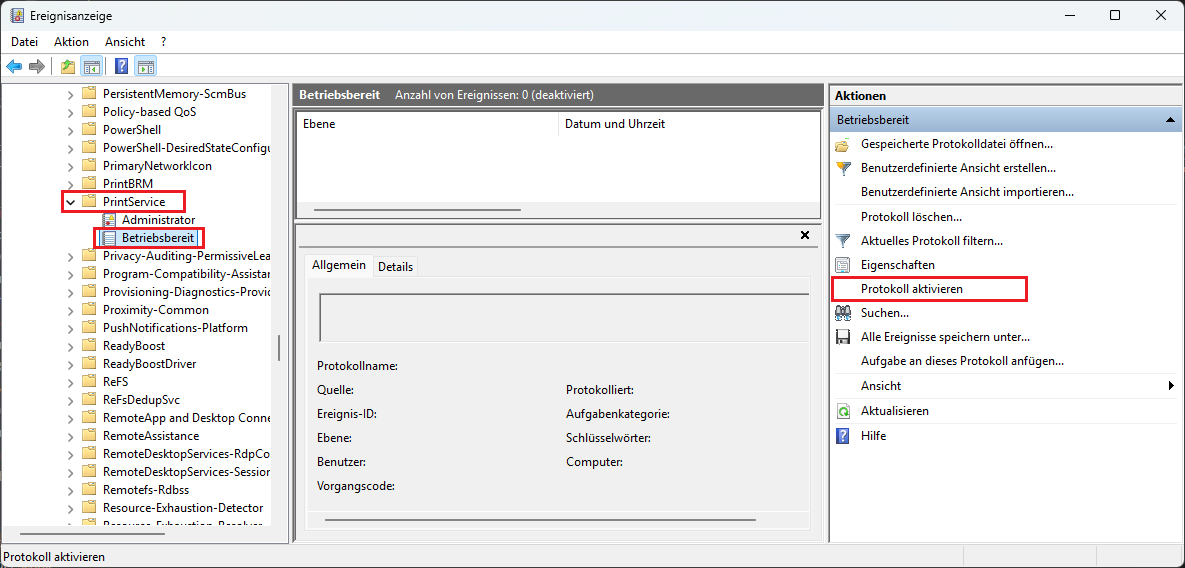Sort by Datum und Uhrzeit column header
Screen dimensions: 1185x568
click(x=688, y=124)
